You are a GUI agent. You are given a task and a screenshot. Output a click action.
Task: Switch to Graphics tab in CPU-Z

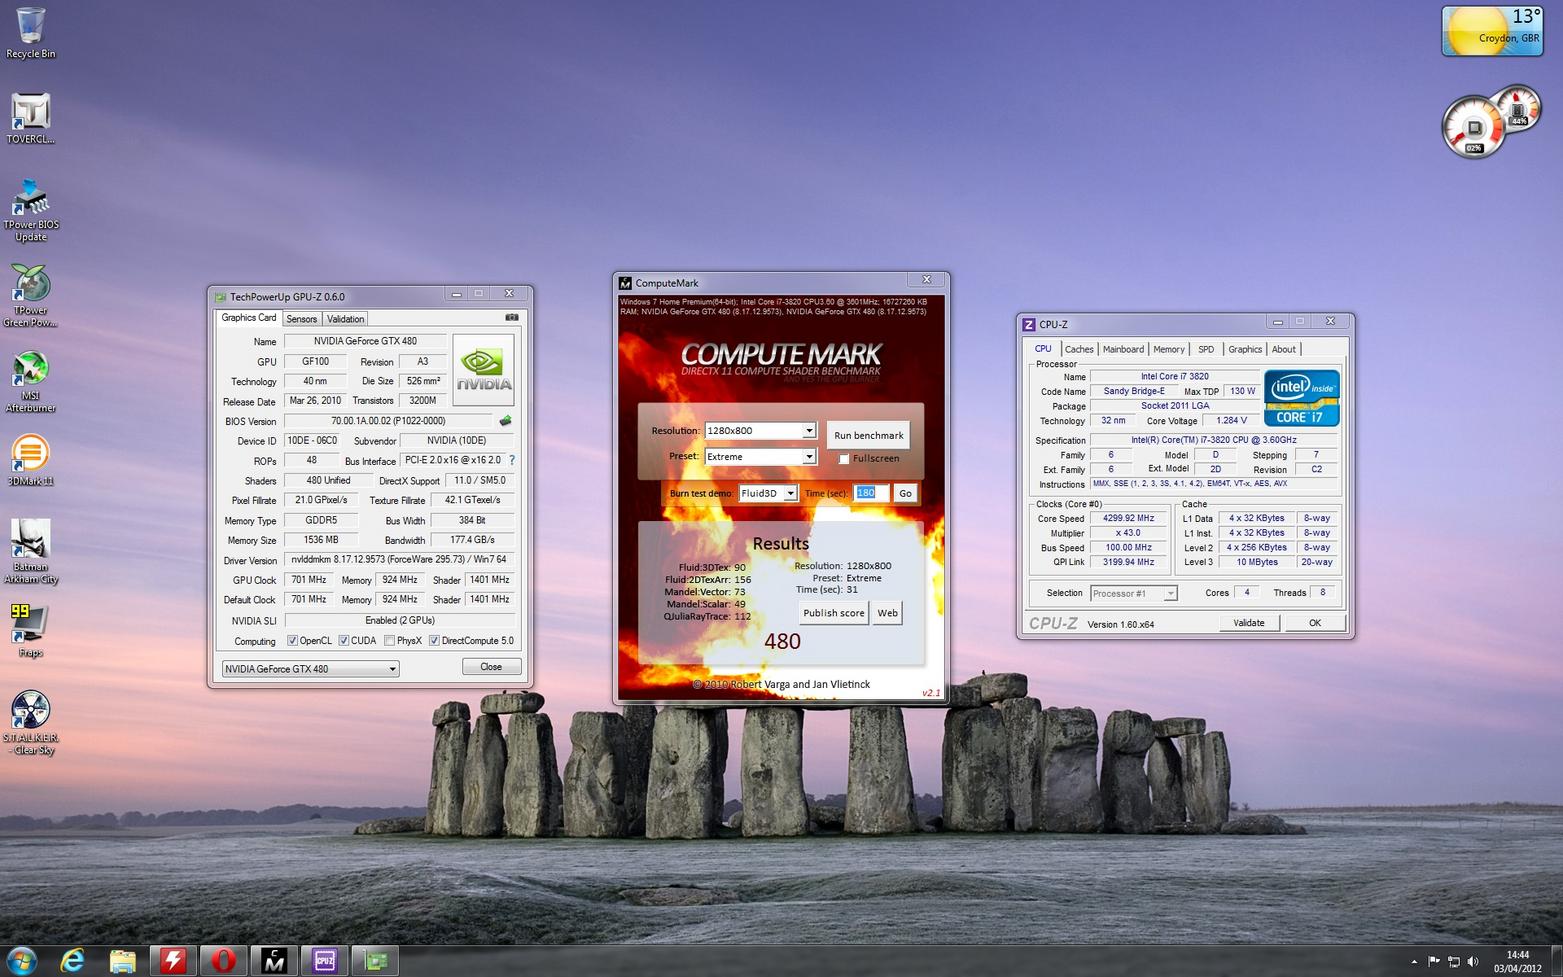(1245, 349)
